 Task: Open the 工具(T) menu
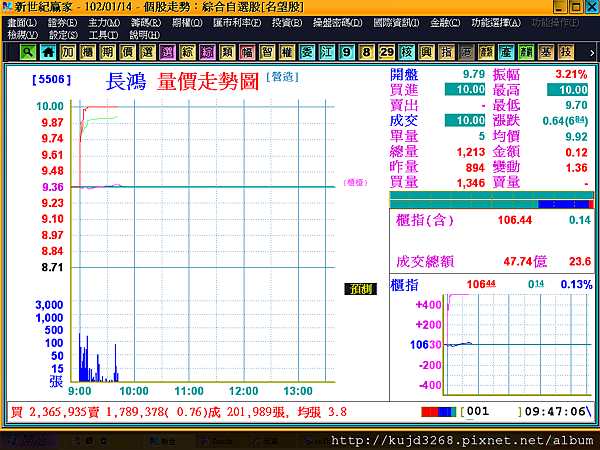point(103,35)
